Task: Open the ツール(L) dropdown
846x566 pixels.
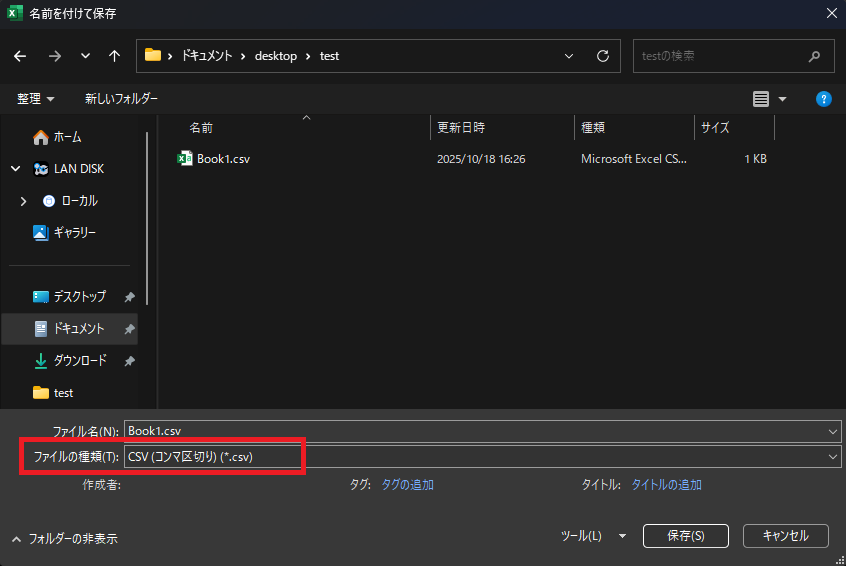Action: click(x=593, y=536)
